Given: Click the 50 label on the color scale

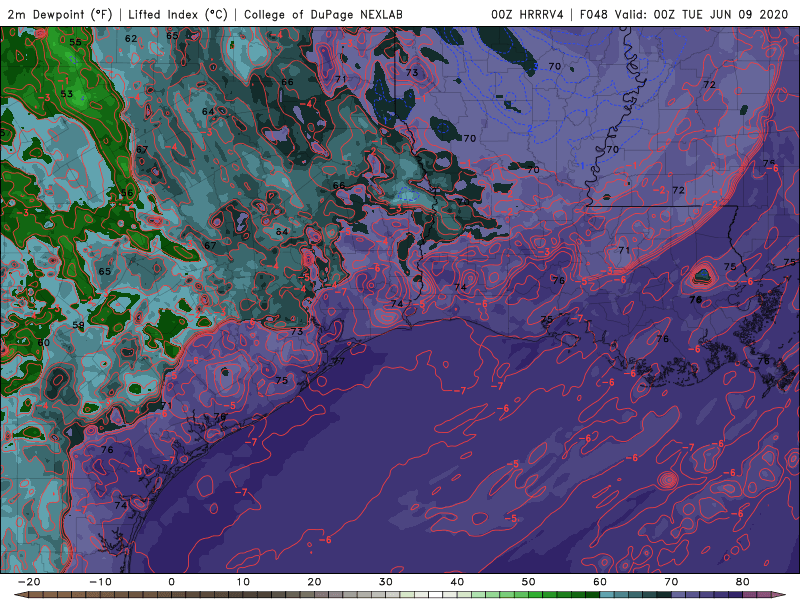Looking at the screenshot, I should [x=529, y=582].
